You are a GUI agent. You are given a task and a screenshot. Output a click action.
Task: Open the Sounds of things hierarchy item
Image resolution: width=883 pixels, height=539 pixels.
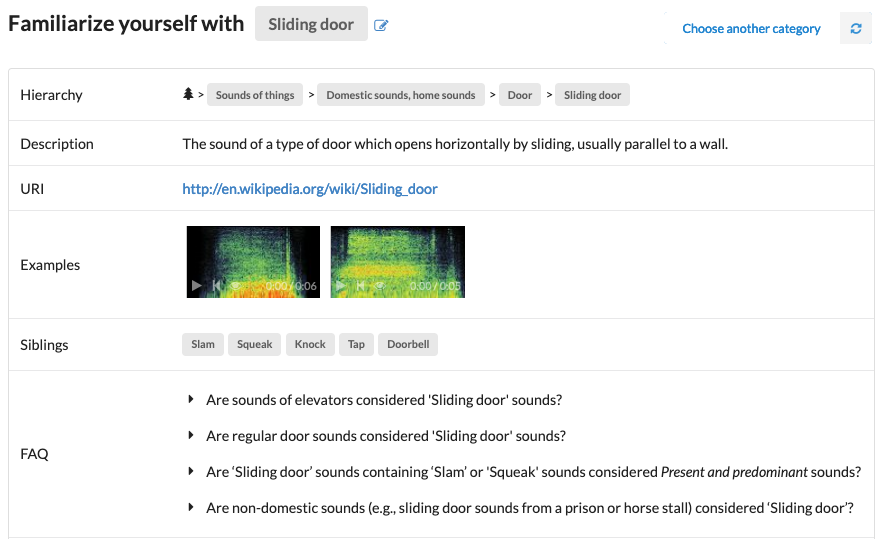point(255,95)
